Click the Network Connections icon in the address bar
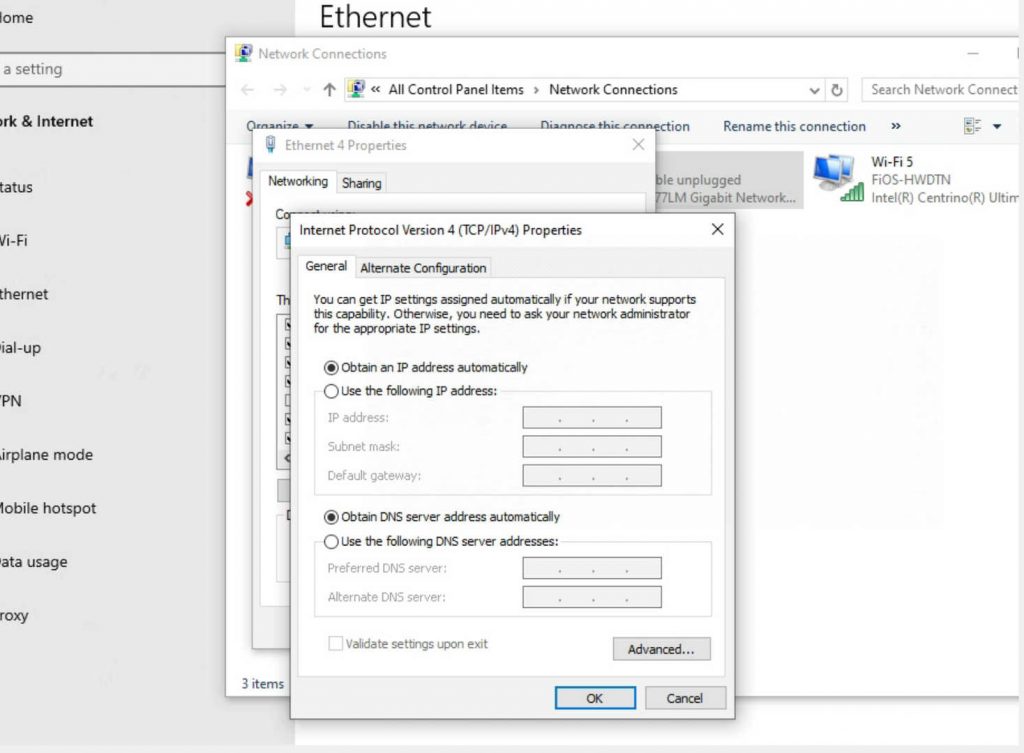The image size is (1024, 753). 356,89
